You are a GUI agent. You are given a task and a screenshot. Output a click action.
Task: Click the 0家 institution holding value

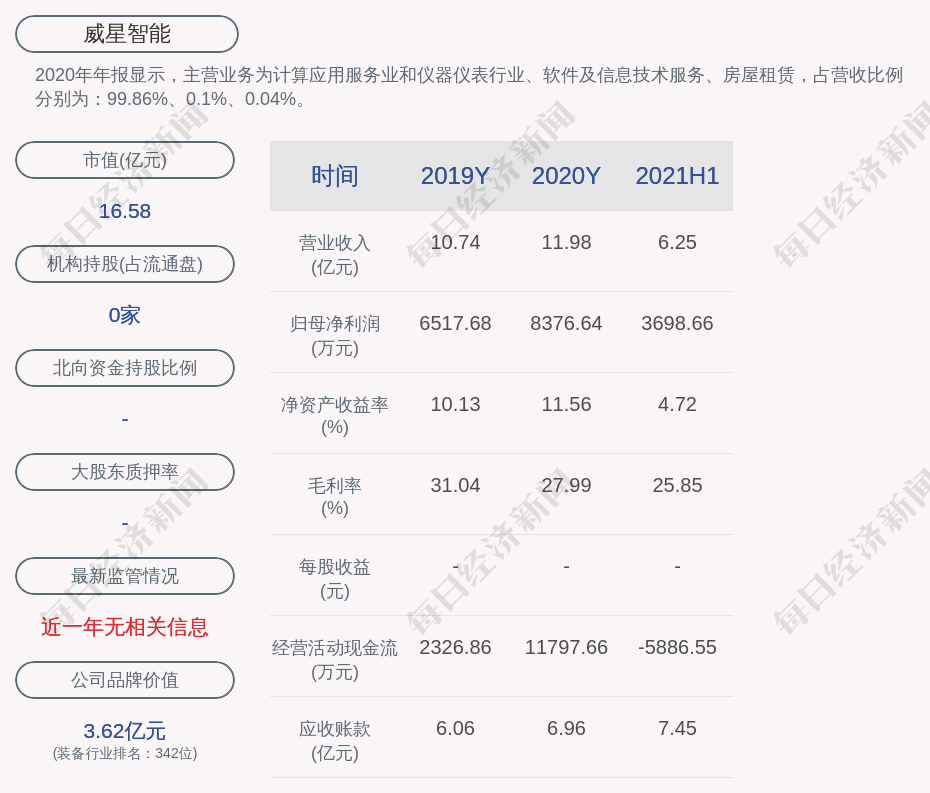[125, 315]
